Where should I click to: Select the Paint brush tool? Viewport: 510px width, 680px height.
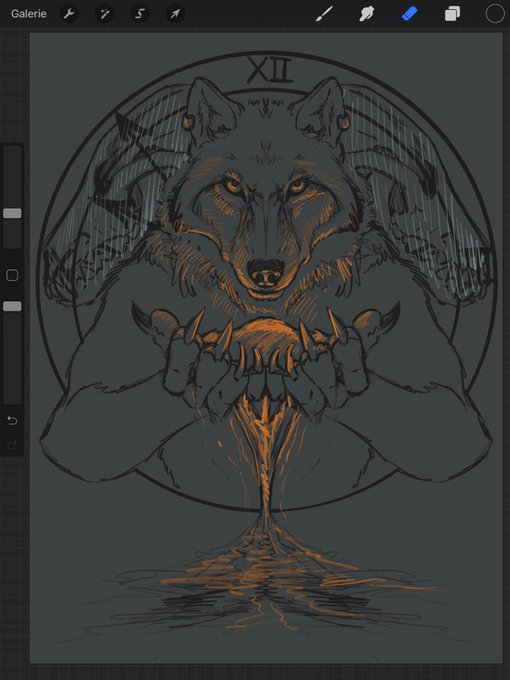point(324,14)
